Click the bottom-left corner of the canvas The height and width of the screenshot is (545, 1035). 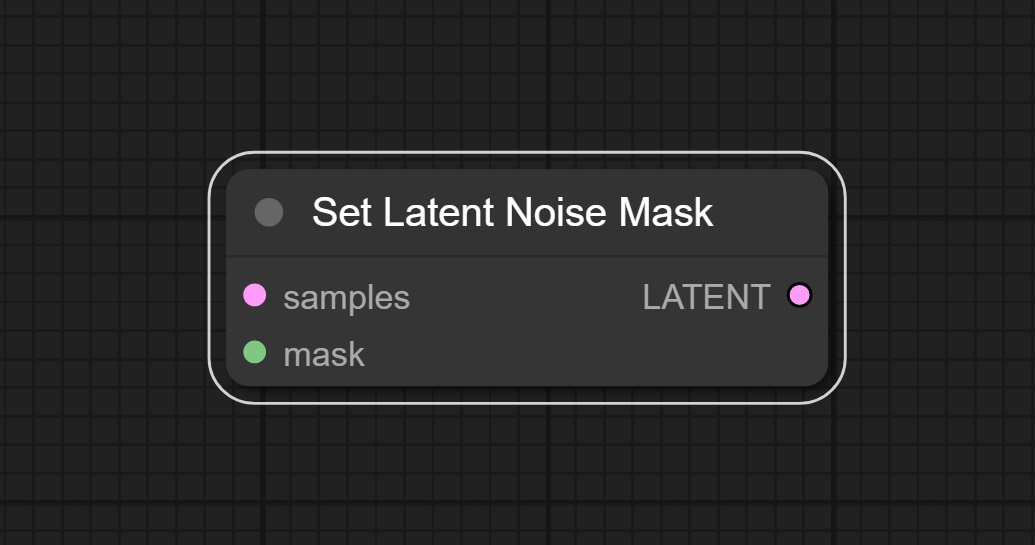pos(5,539)
